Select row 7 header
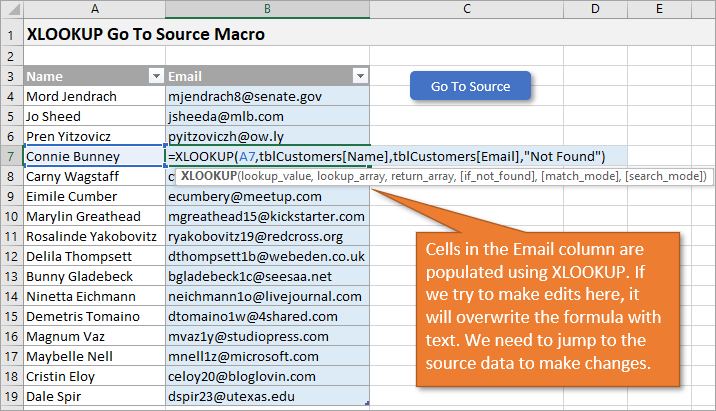The height and width of the screenshot is (411, 716). [10, 156]
